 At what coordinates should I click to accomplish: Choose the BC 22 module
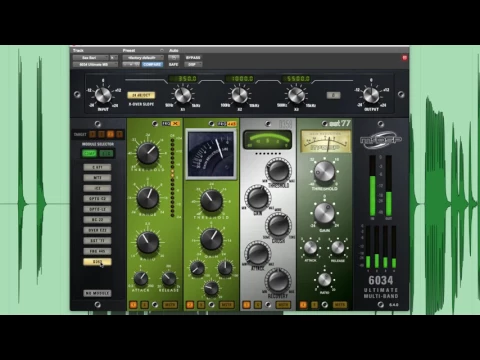(97, 220)
